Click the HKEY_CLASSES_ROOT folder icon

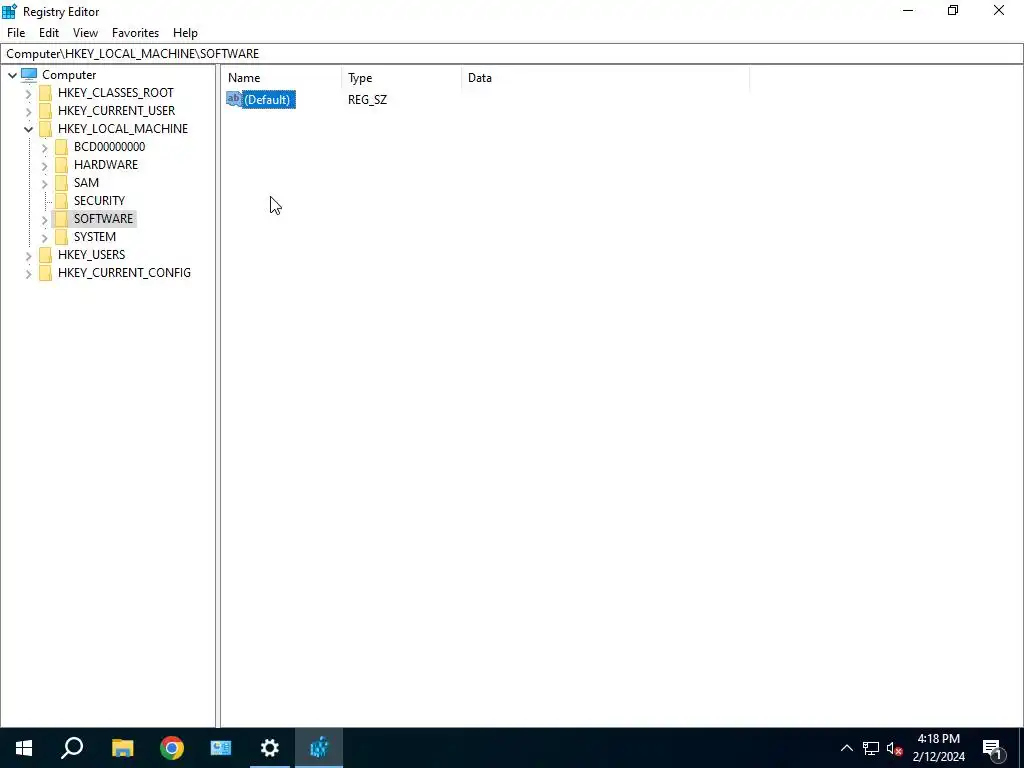tap(45, 93)
